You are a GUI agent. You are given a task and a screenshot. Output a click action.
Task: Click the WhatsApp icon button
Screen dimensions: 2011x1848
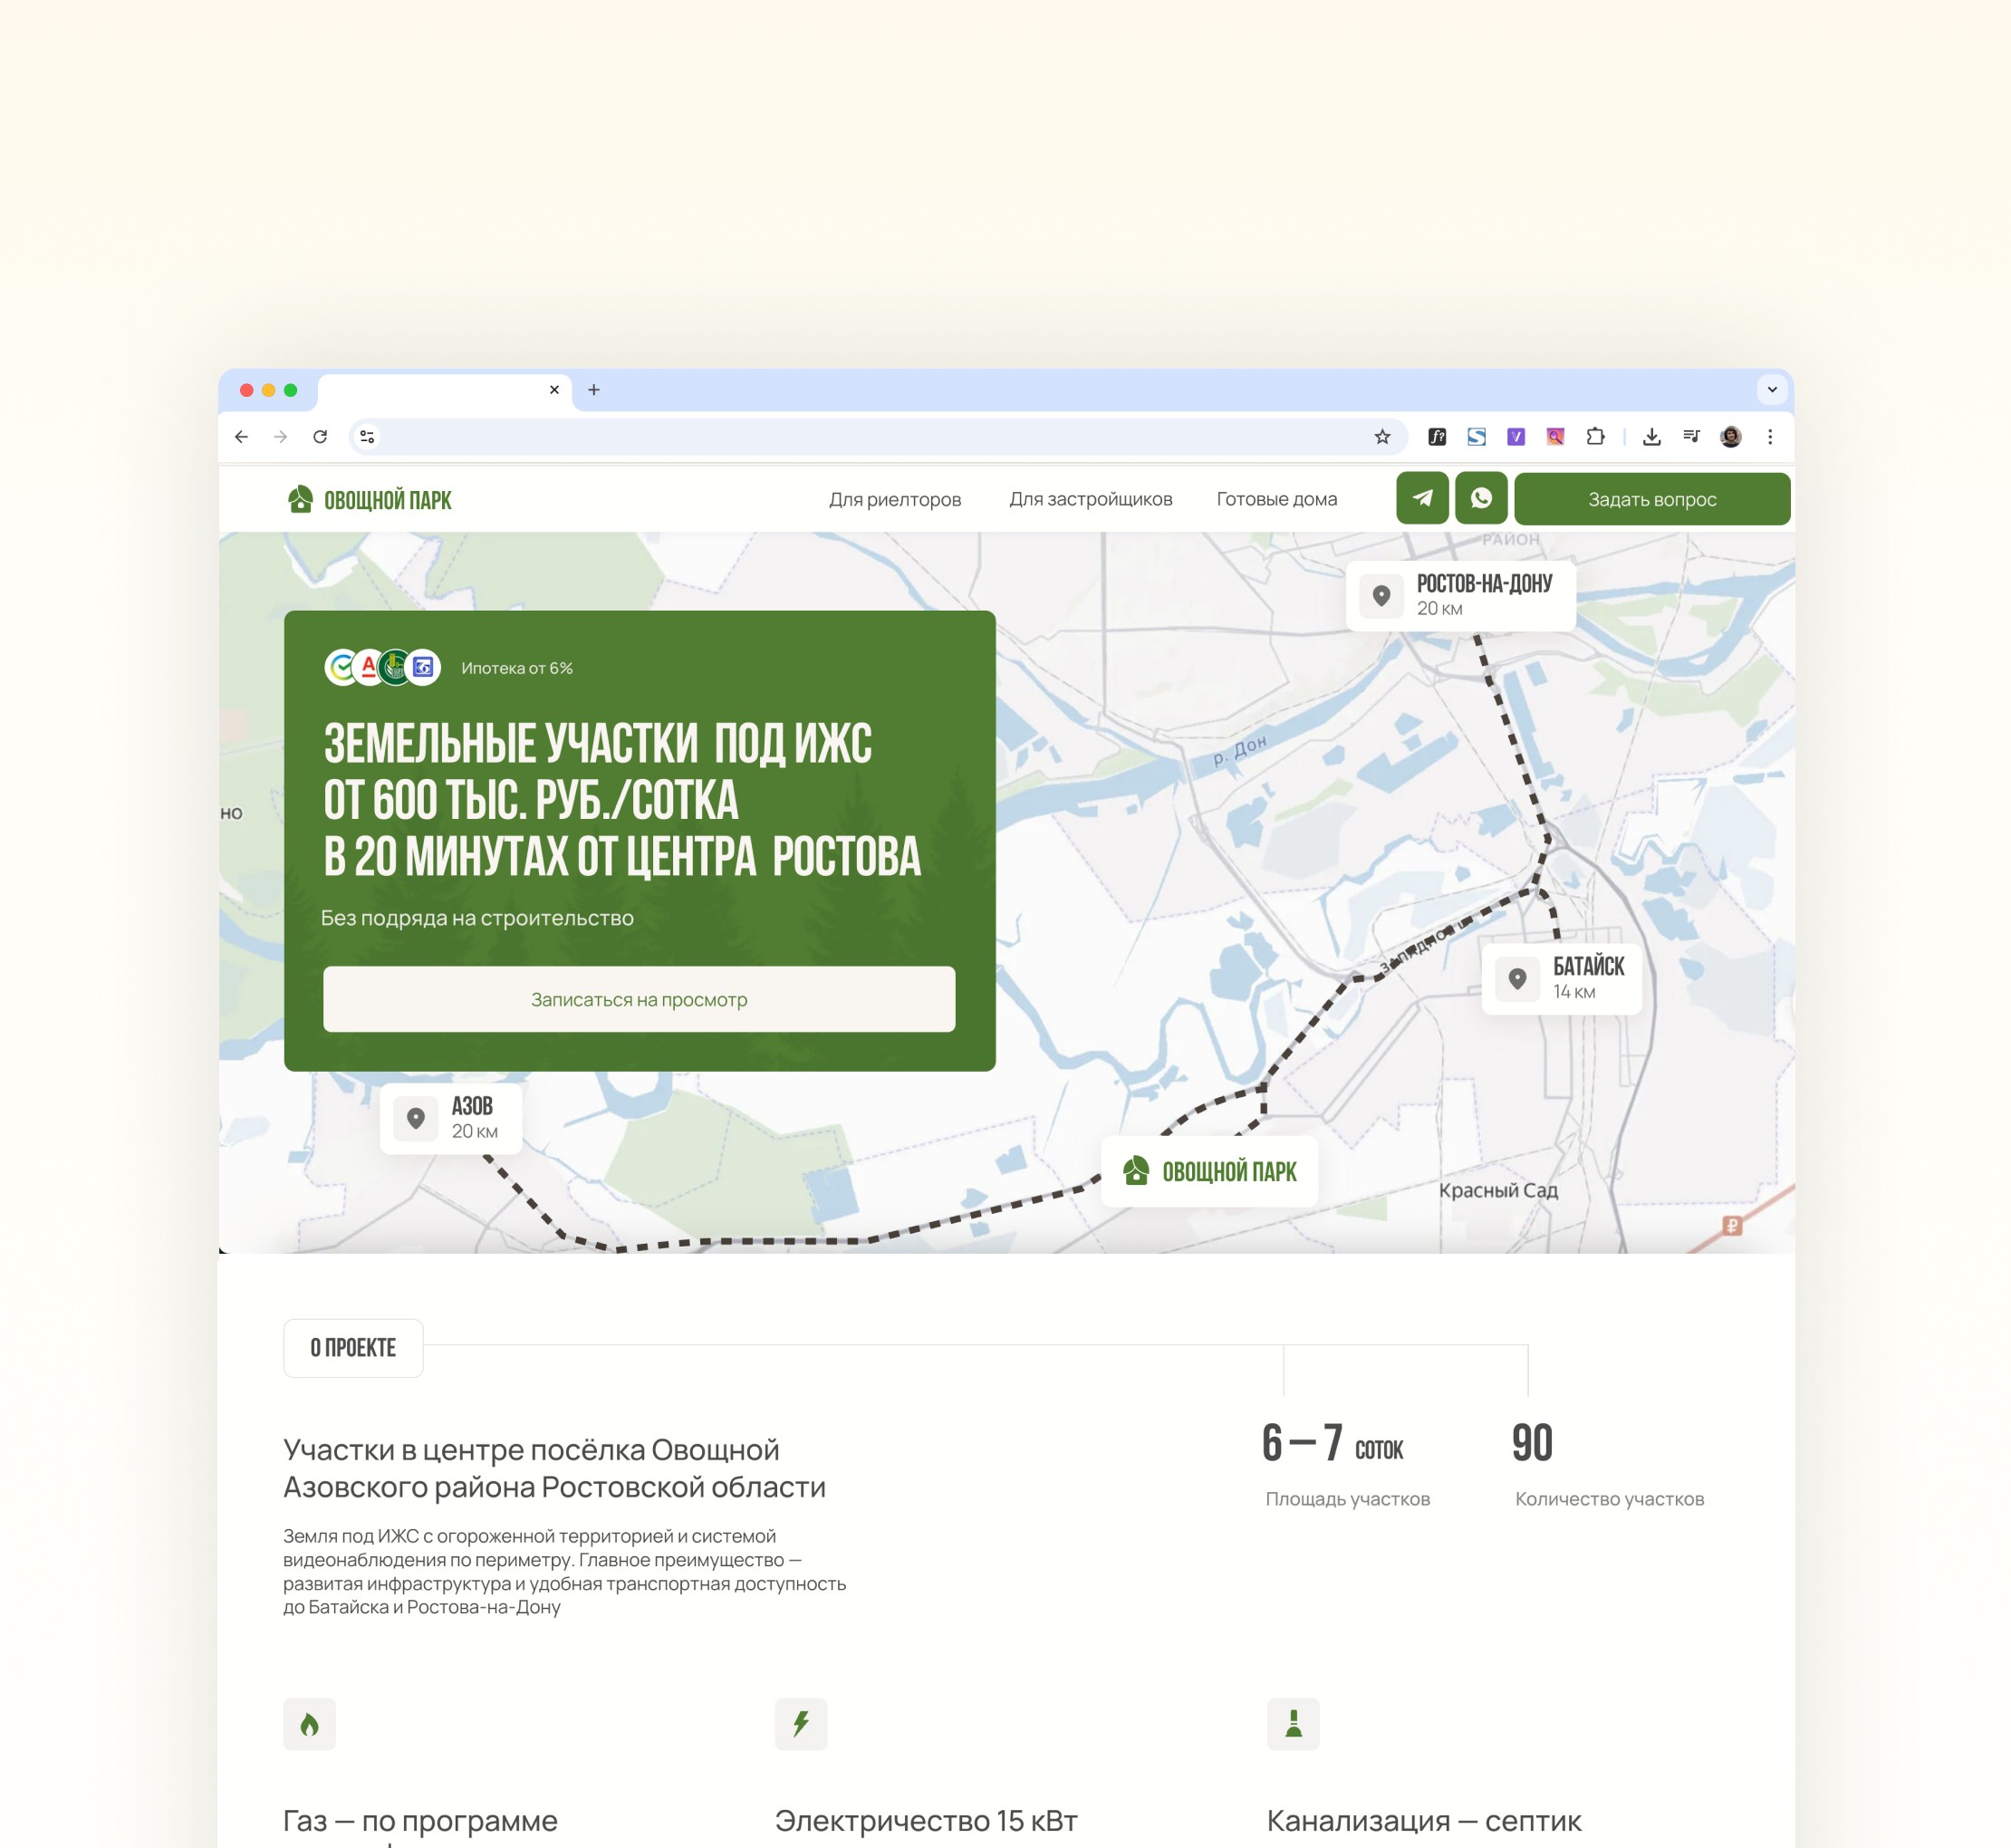coord(1480,498)
